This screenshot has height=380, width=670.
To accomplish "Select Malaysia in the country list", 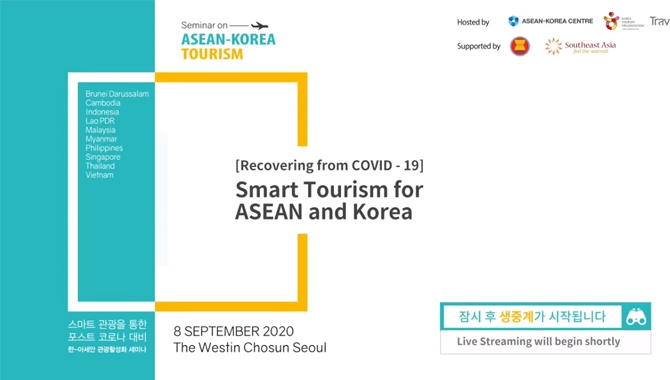I will 100,130.
